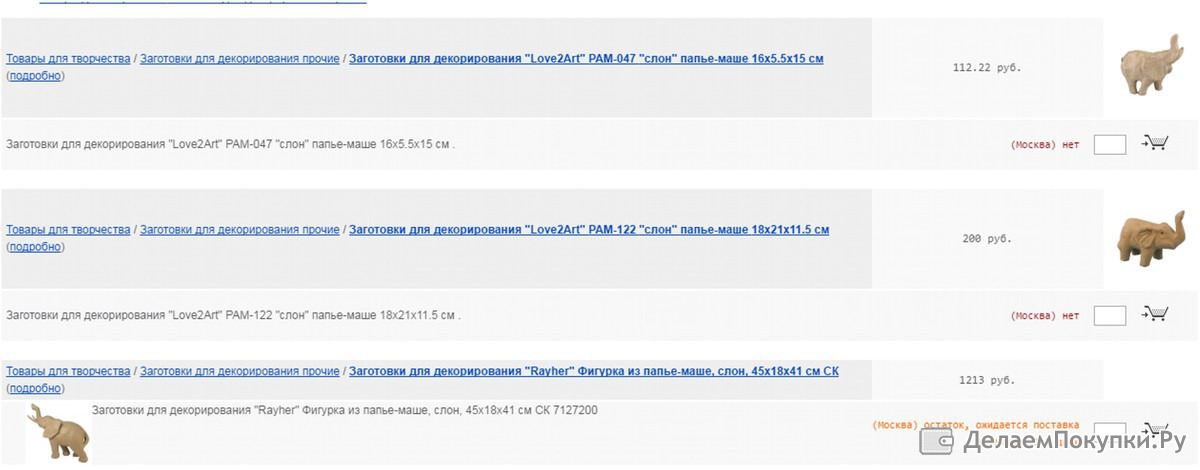Screen dimensions: 1200x470
Task: Go to "Товары для творчества" in first breadcrumb
Action: pos(68,59)
